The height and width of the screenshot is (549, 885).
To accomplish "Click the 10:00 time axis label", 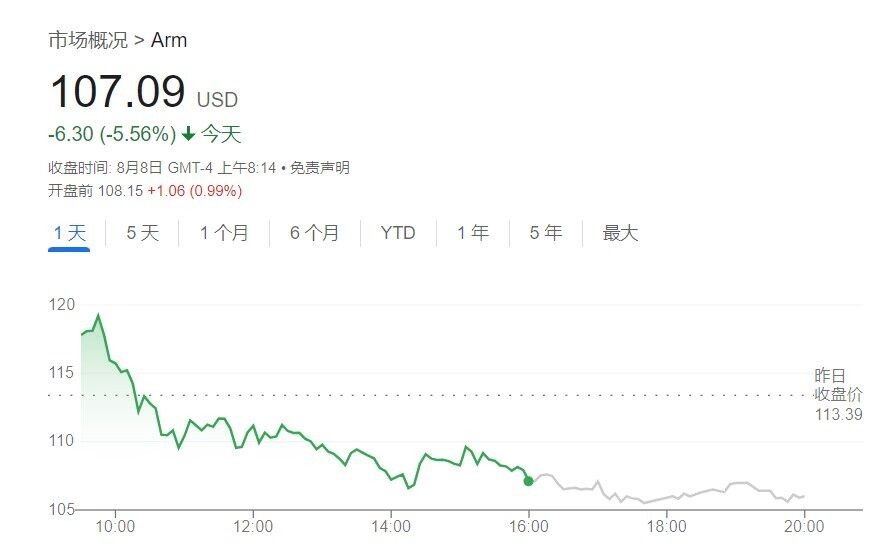I will (115, 527).
